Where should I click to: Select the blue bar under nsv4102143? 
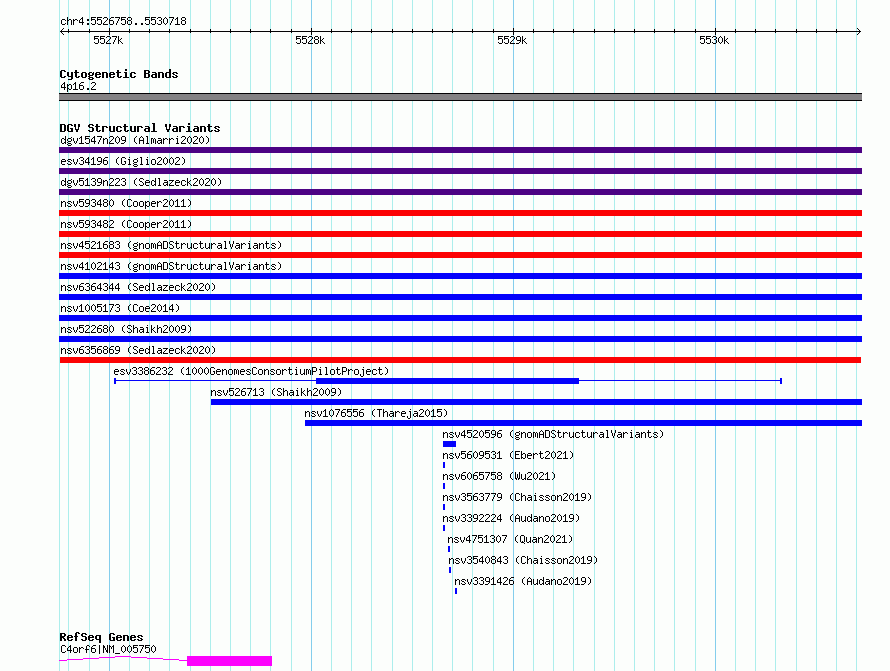[x=460, y=276]
